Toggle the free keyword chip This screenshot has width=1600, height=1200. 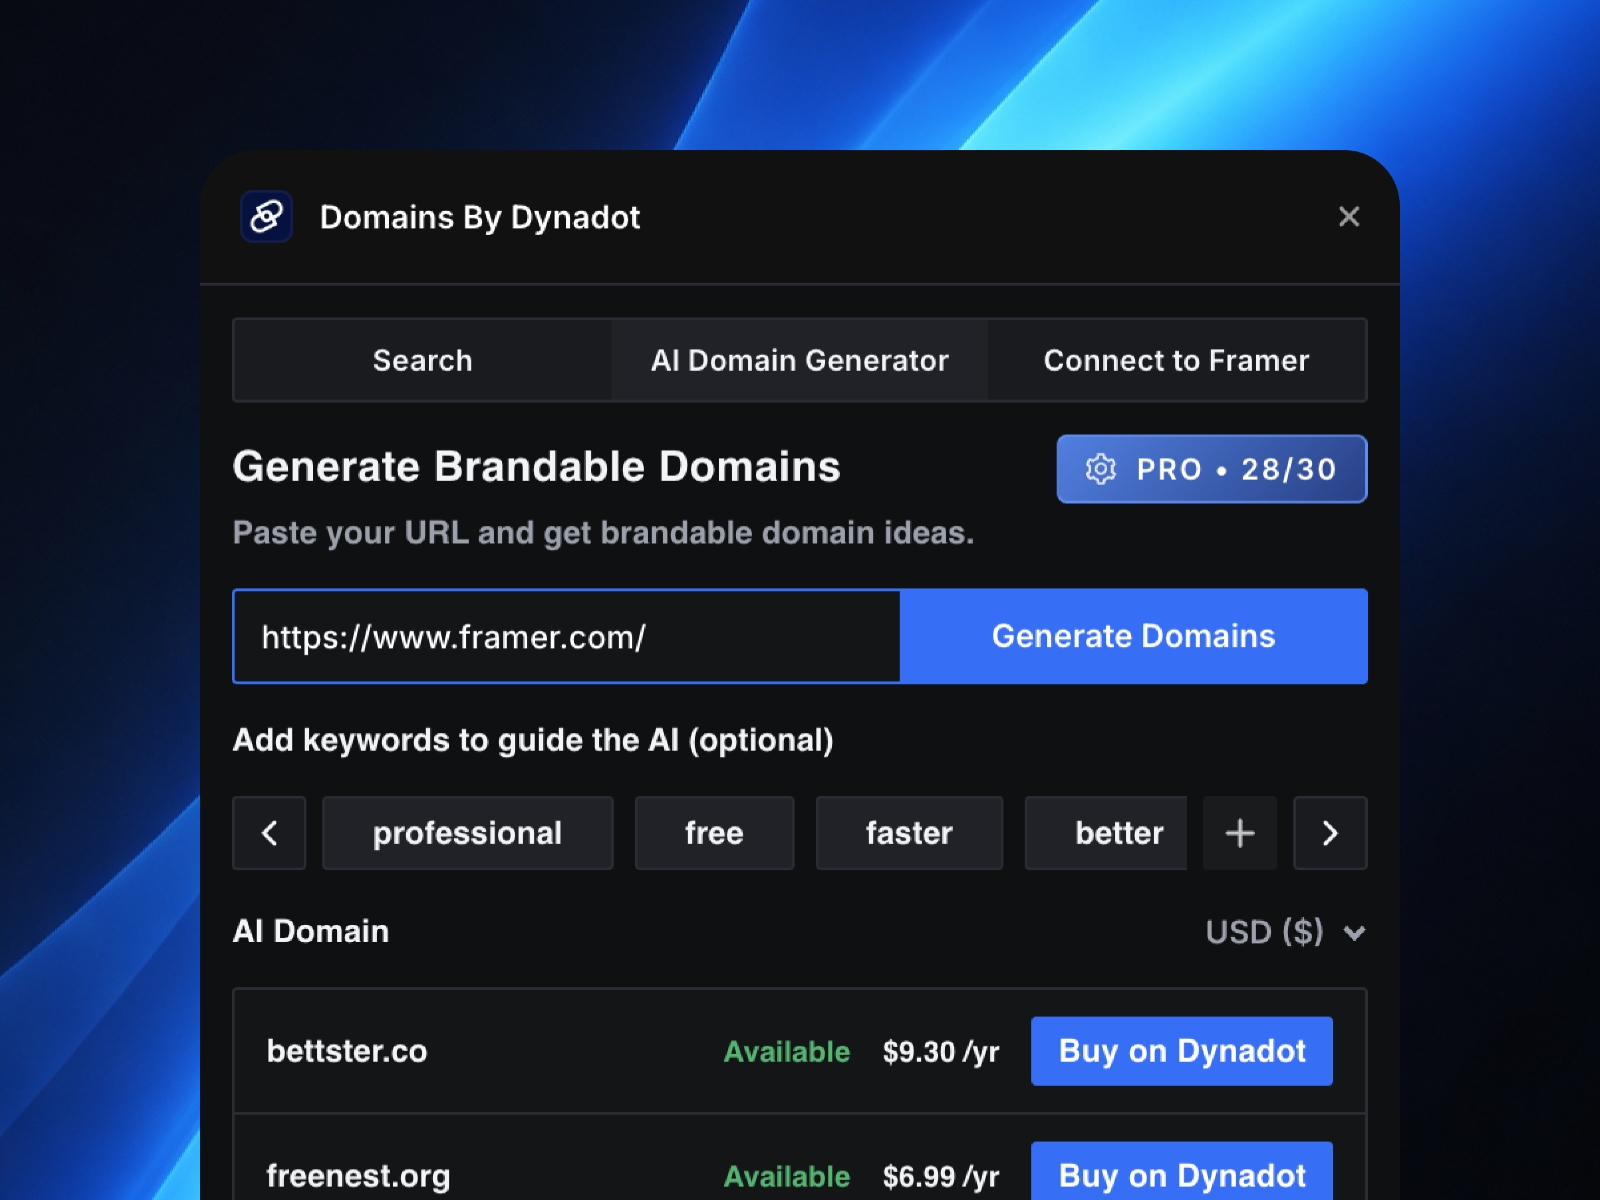713,833
